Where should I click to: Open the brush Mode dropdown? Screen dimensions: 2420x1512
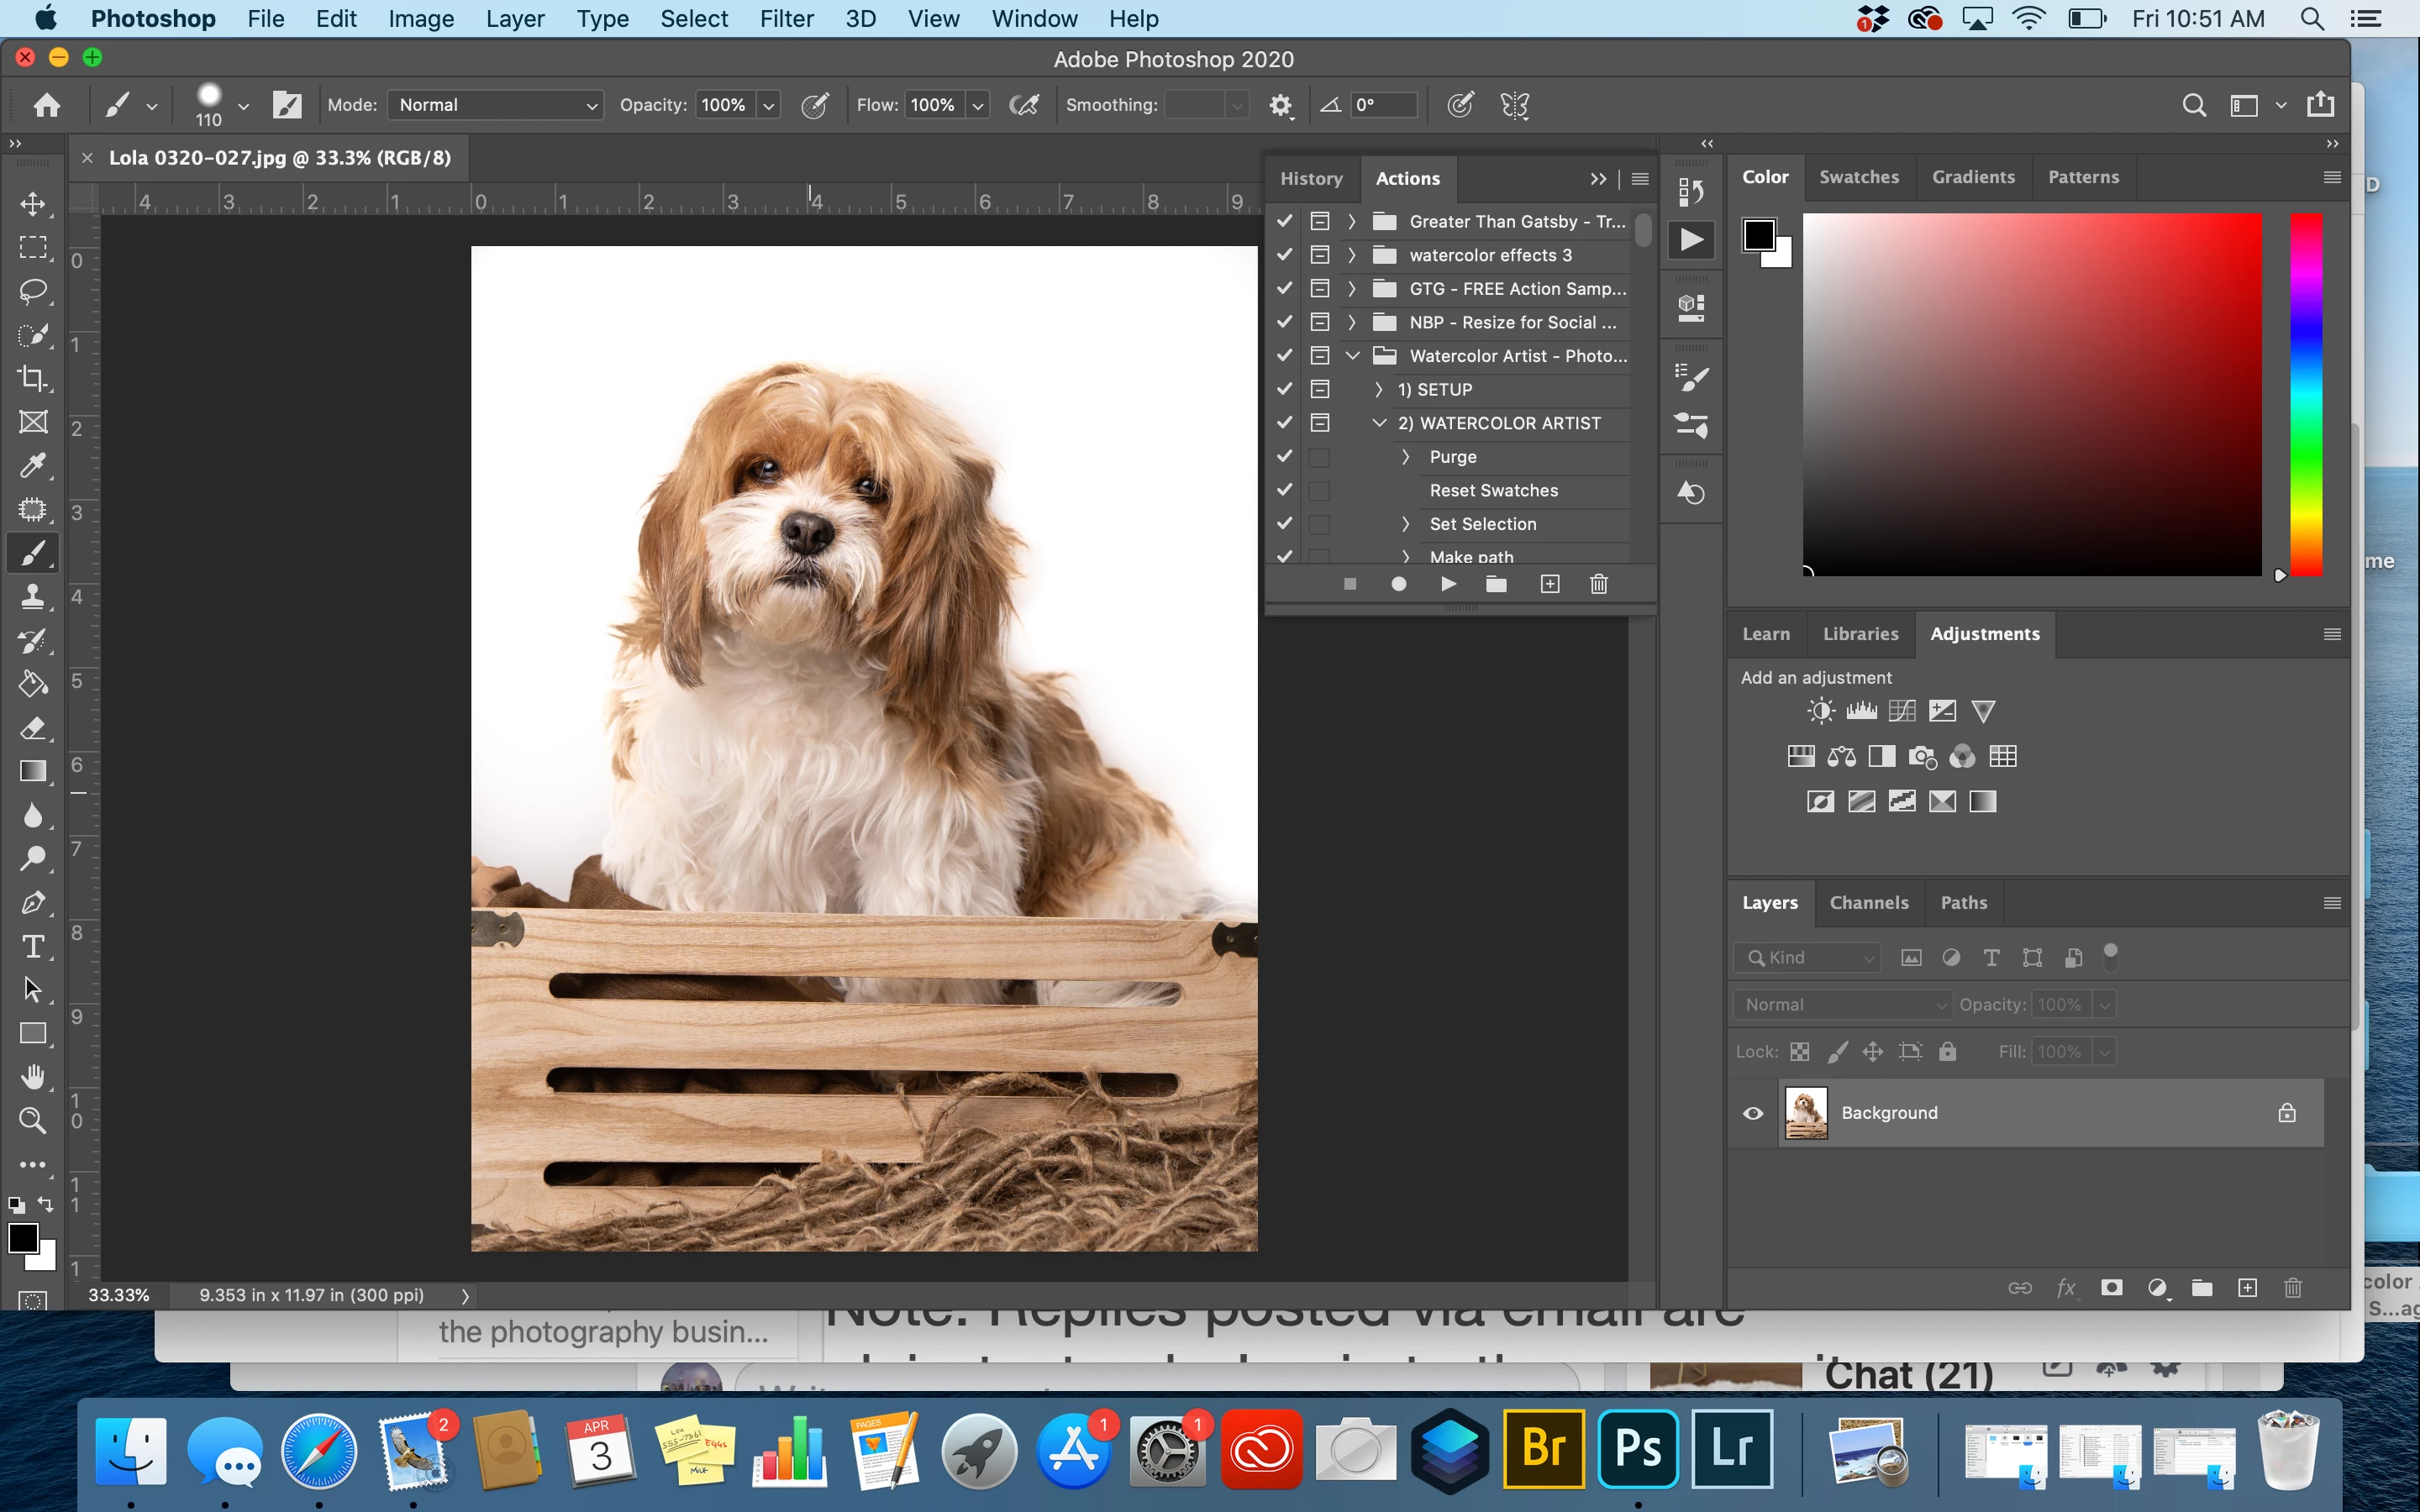[x=496, y=105]
